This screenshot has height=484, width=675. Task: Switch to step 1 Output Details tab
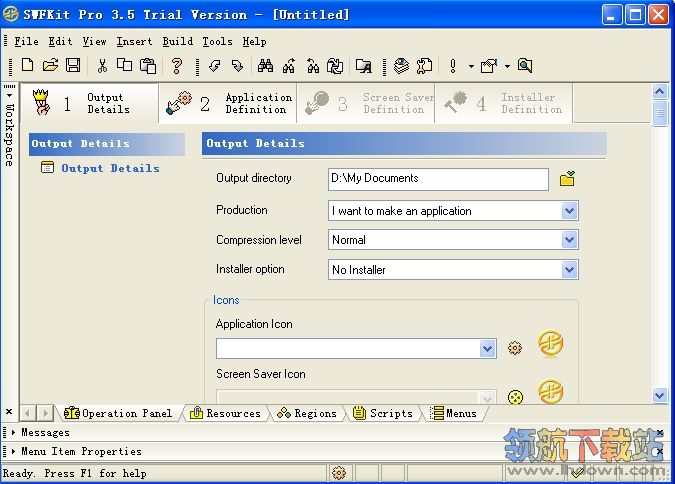pyautogui.click(x=90, y=103)
